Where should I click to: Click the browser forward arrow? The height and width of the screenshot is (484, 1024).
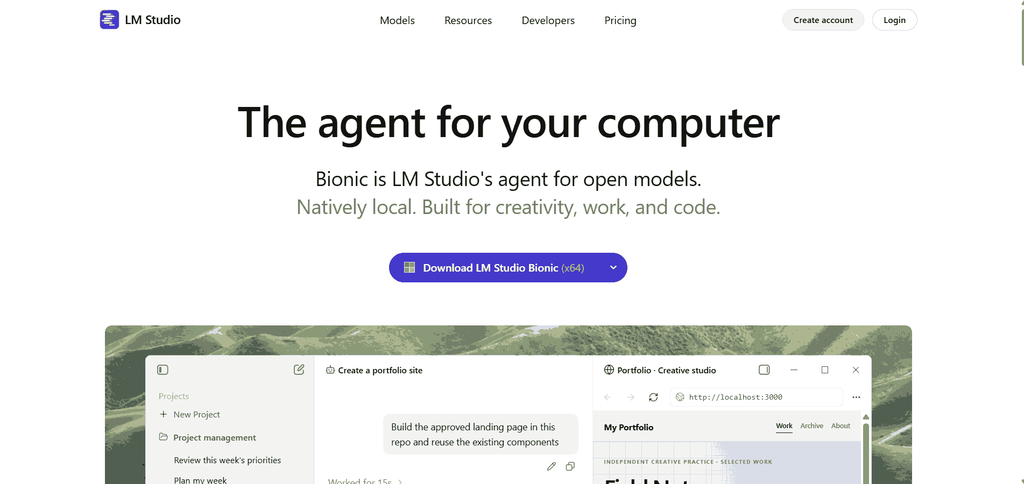tap(631, 397)
